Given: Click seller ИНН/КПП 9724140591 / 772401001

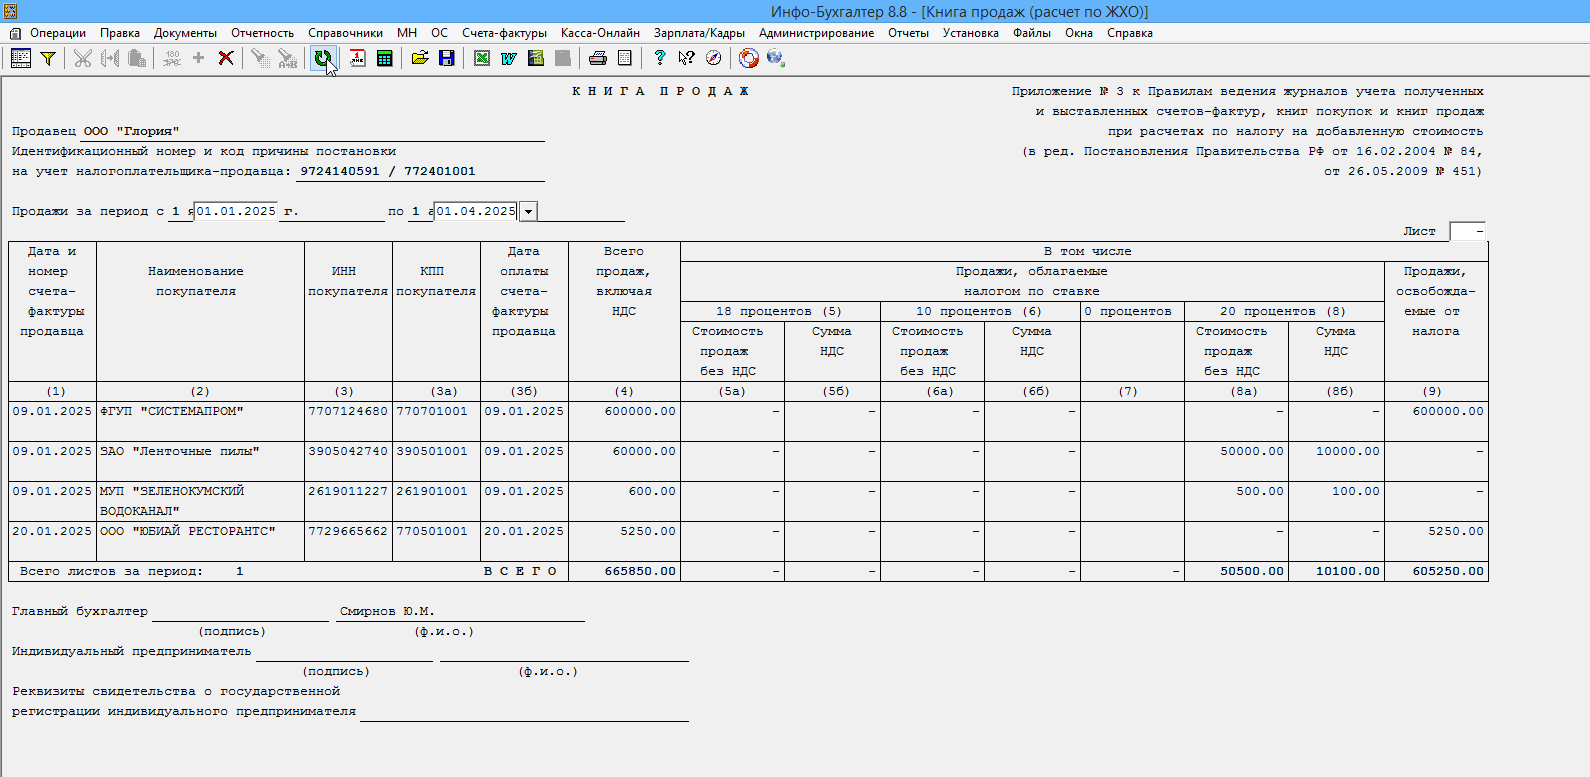Looking at the screenshot, I should point(388,171).
